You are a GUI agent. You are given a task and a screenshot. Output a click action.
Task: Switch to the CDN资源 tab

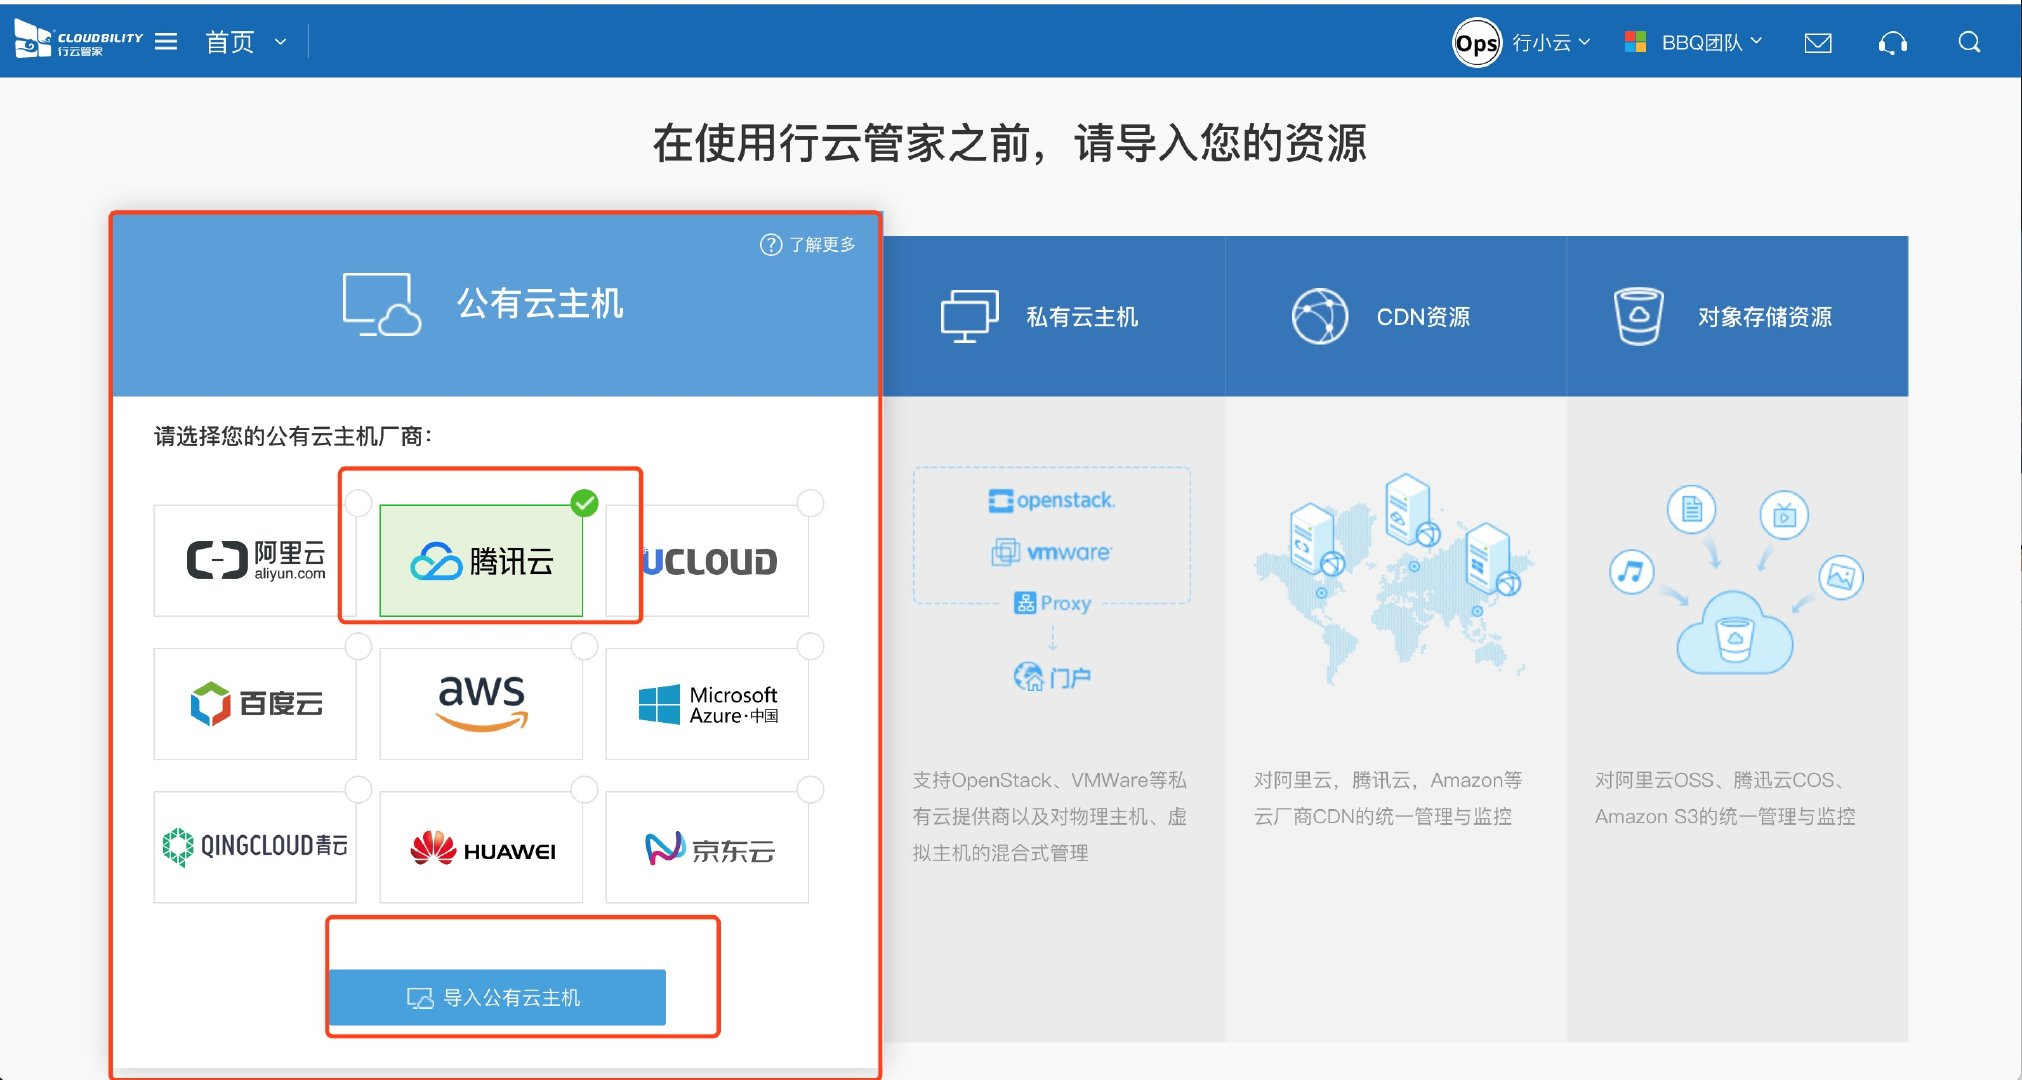(1396, 316)
